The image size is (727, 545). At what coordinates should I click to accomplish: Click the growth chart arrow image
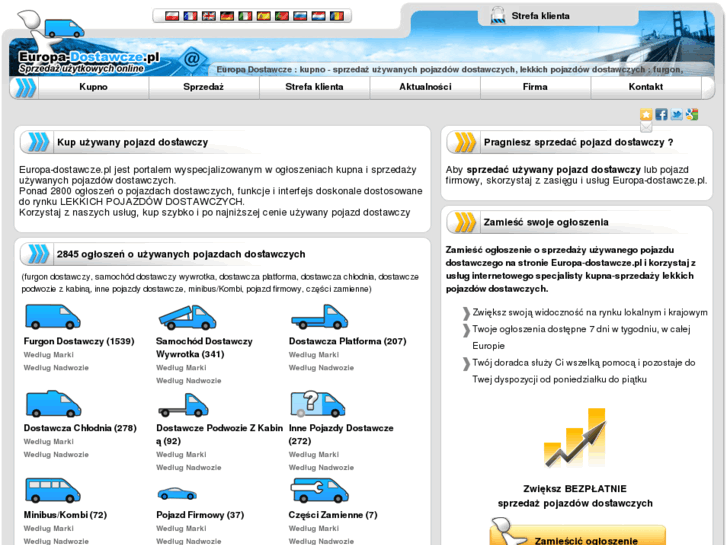(x=575, y=438)
